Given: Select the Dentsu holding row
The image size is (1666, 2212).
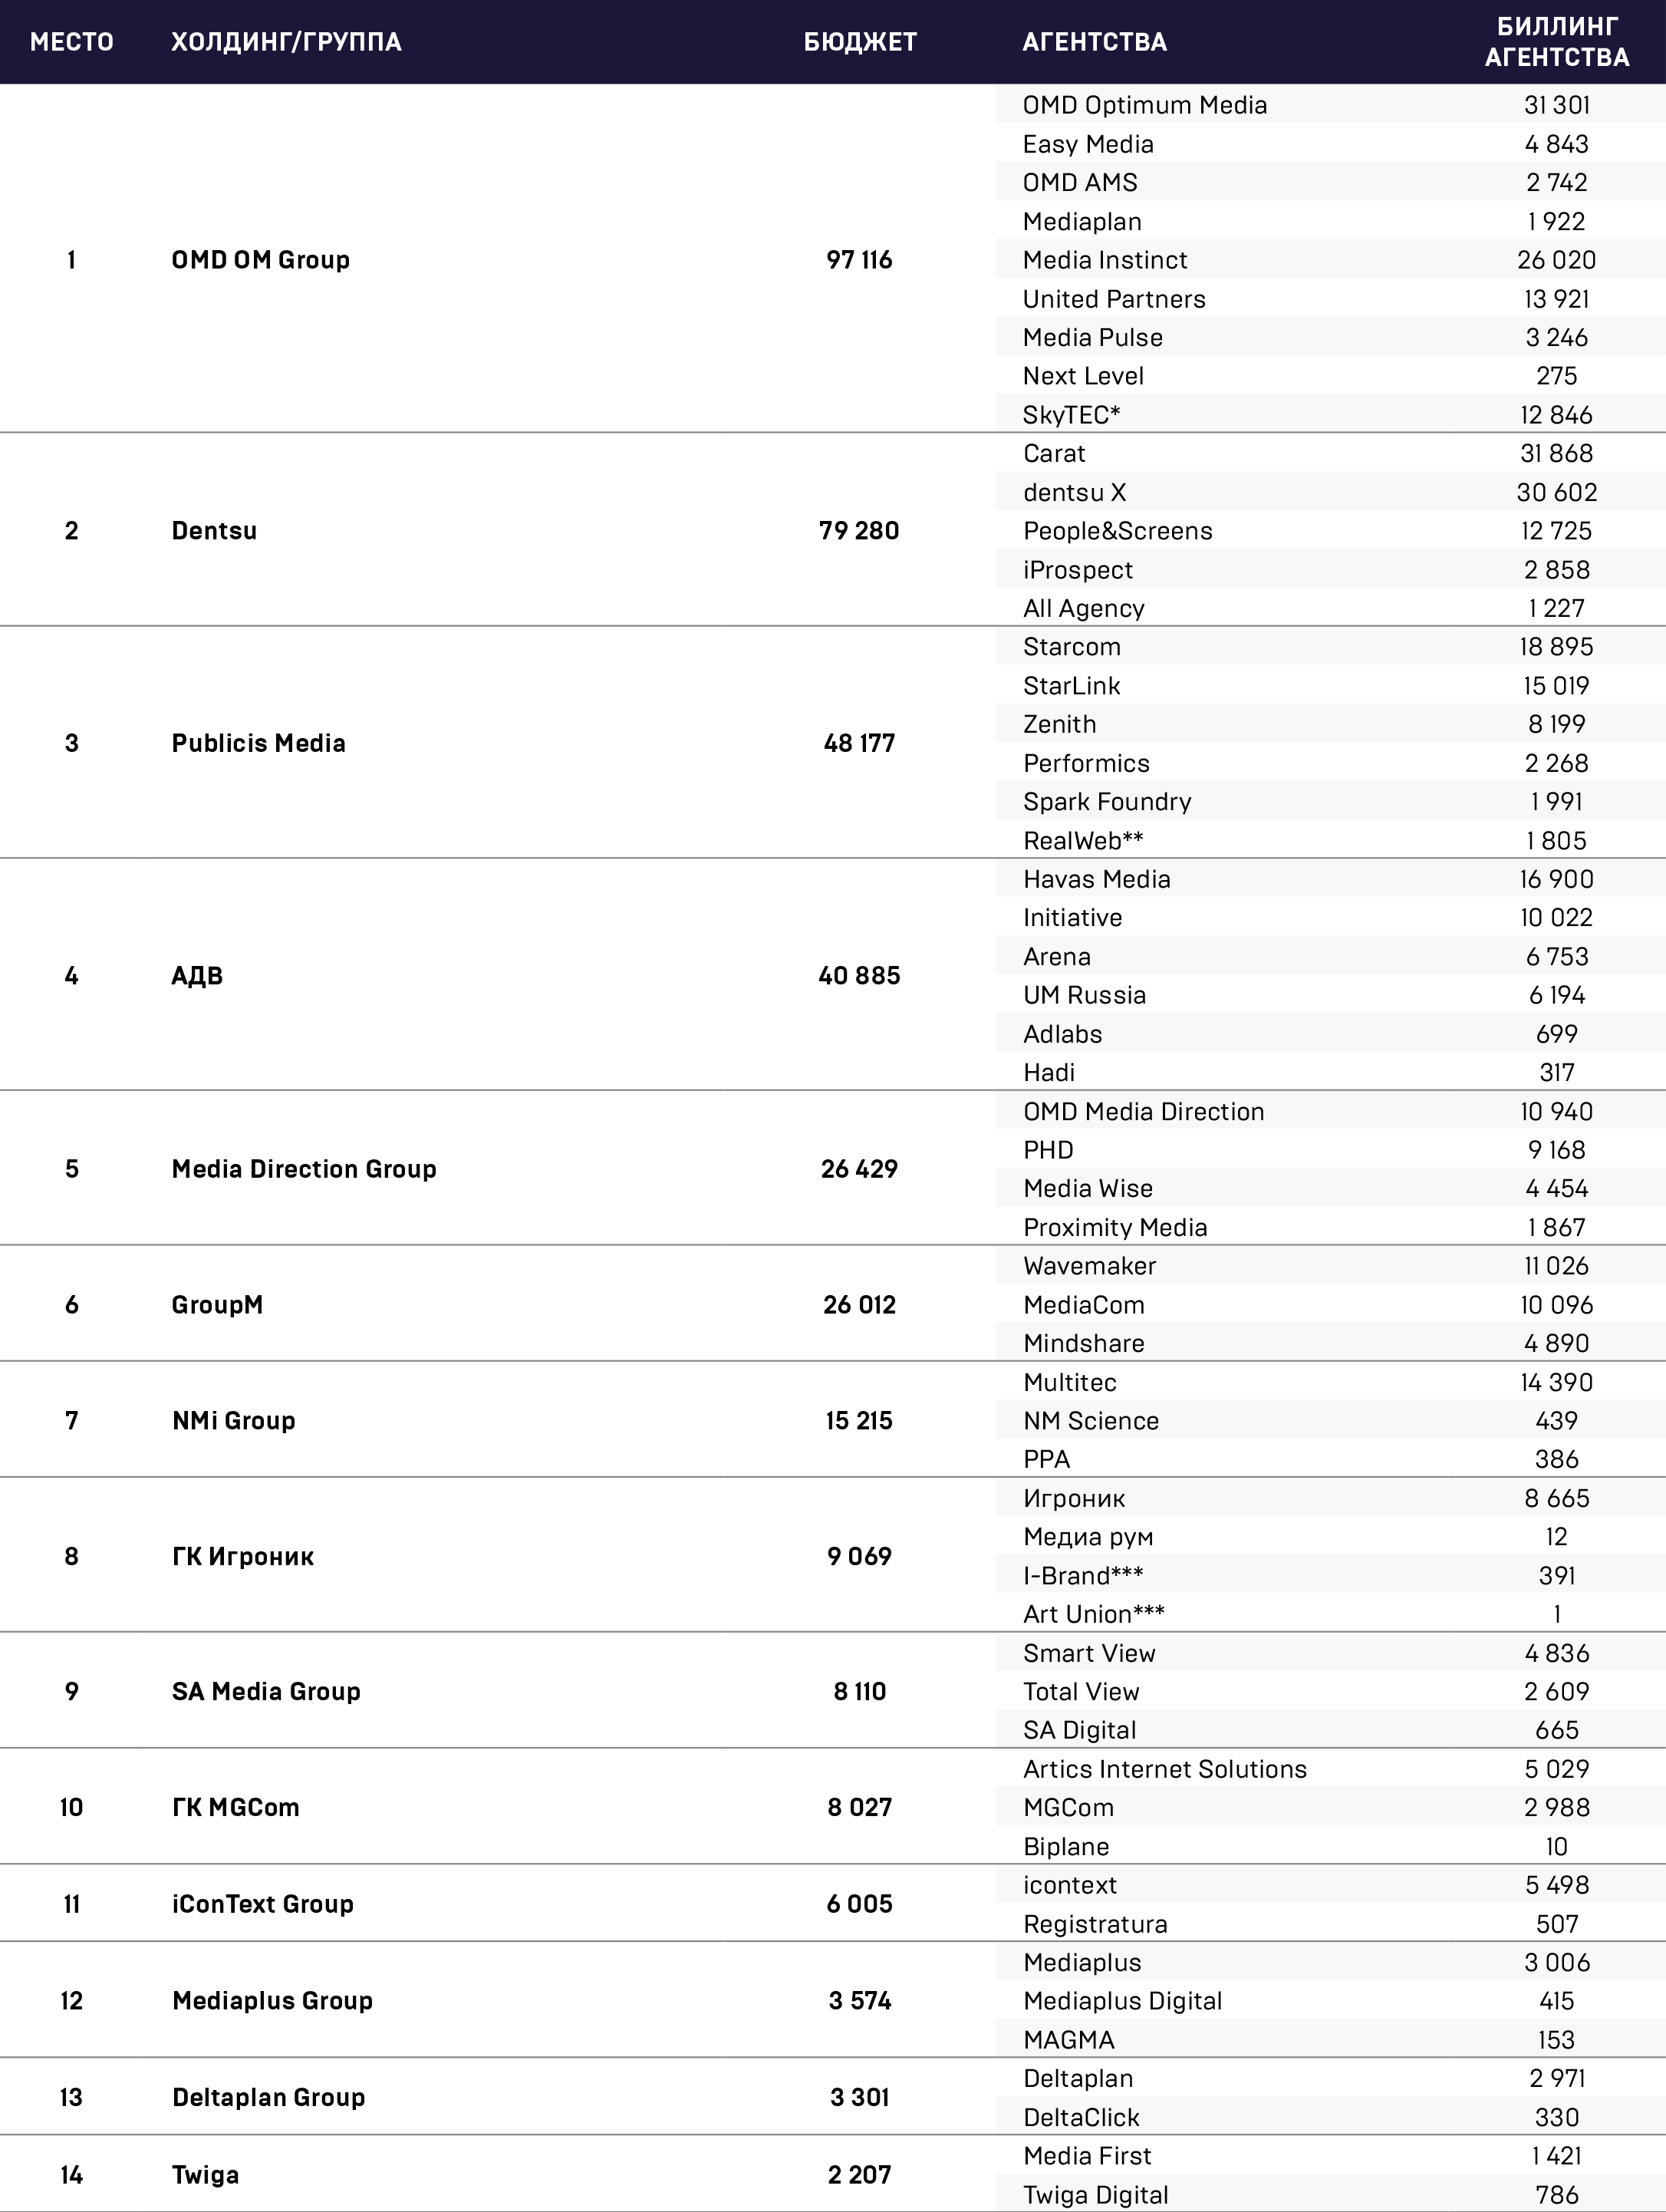Looking at the screenshot, I should 833,530.
